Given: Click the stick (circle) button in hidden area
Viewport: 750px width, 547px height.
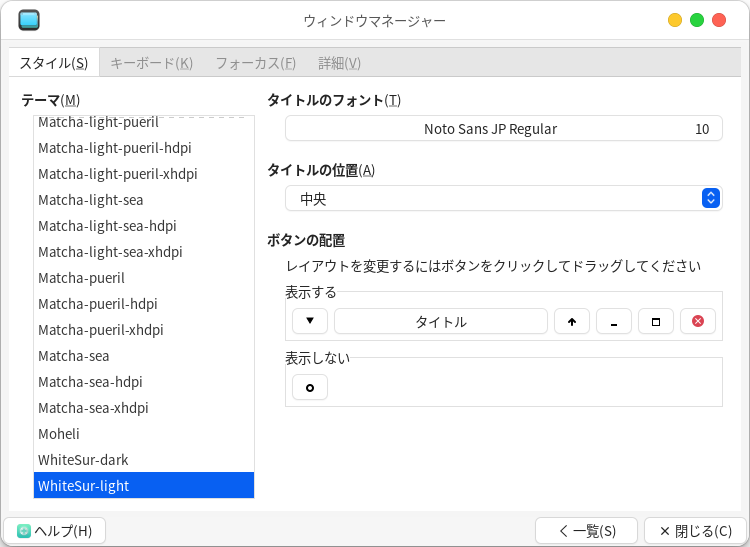Looking at the screenshot, I should [x=310, y=387].
